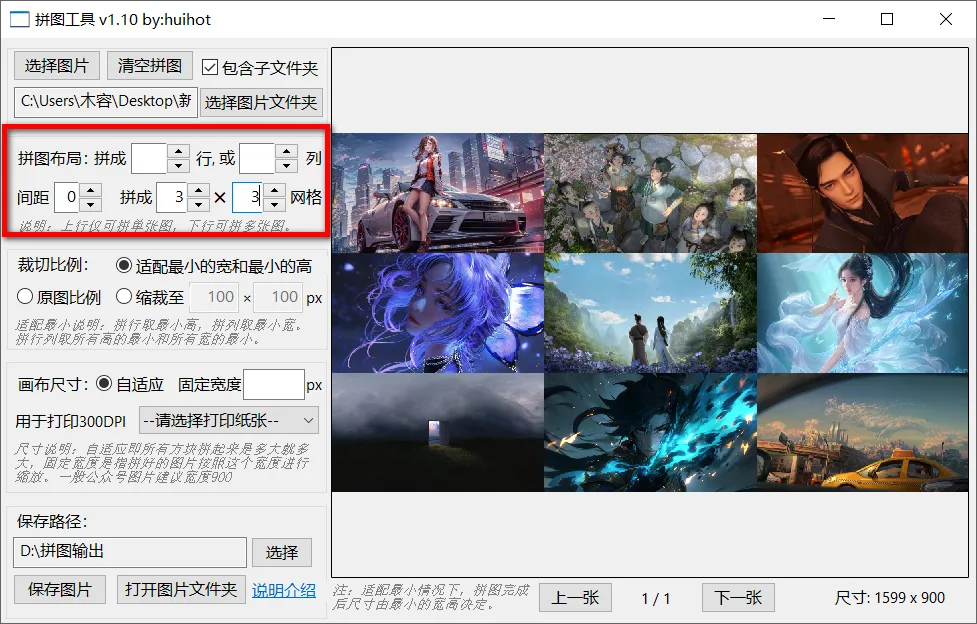Image resolution: width=977 pixels, height=624 pixels.
Task: Increase the 列 columns spinner
Action: (x=287, y=151)
